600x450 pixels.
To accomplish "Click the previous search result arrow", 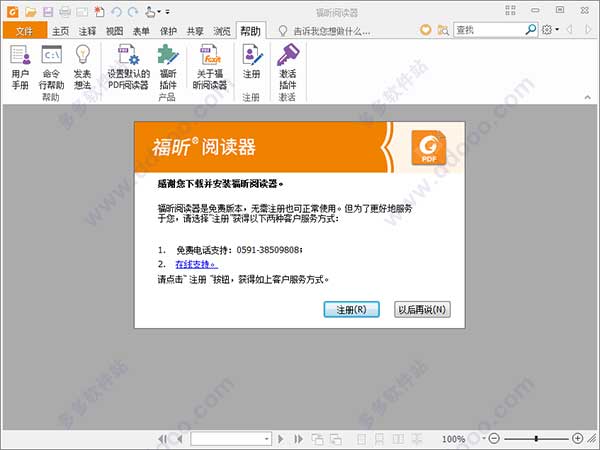I will 570,29.
